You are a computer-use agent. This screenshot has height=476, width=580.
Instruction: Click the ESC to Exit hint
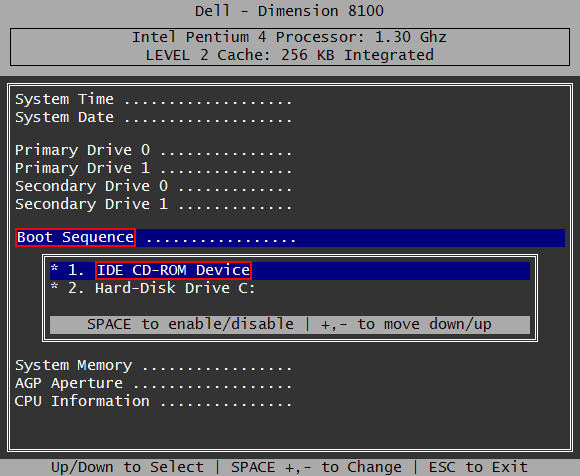[478, 467]
